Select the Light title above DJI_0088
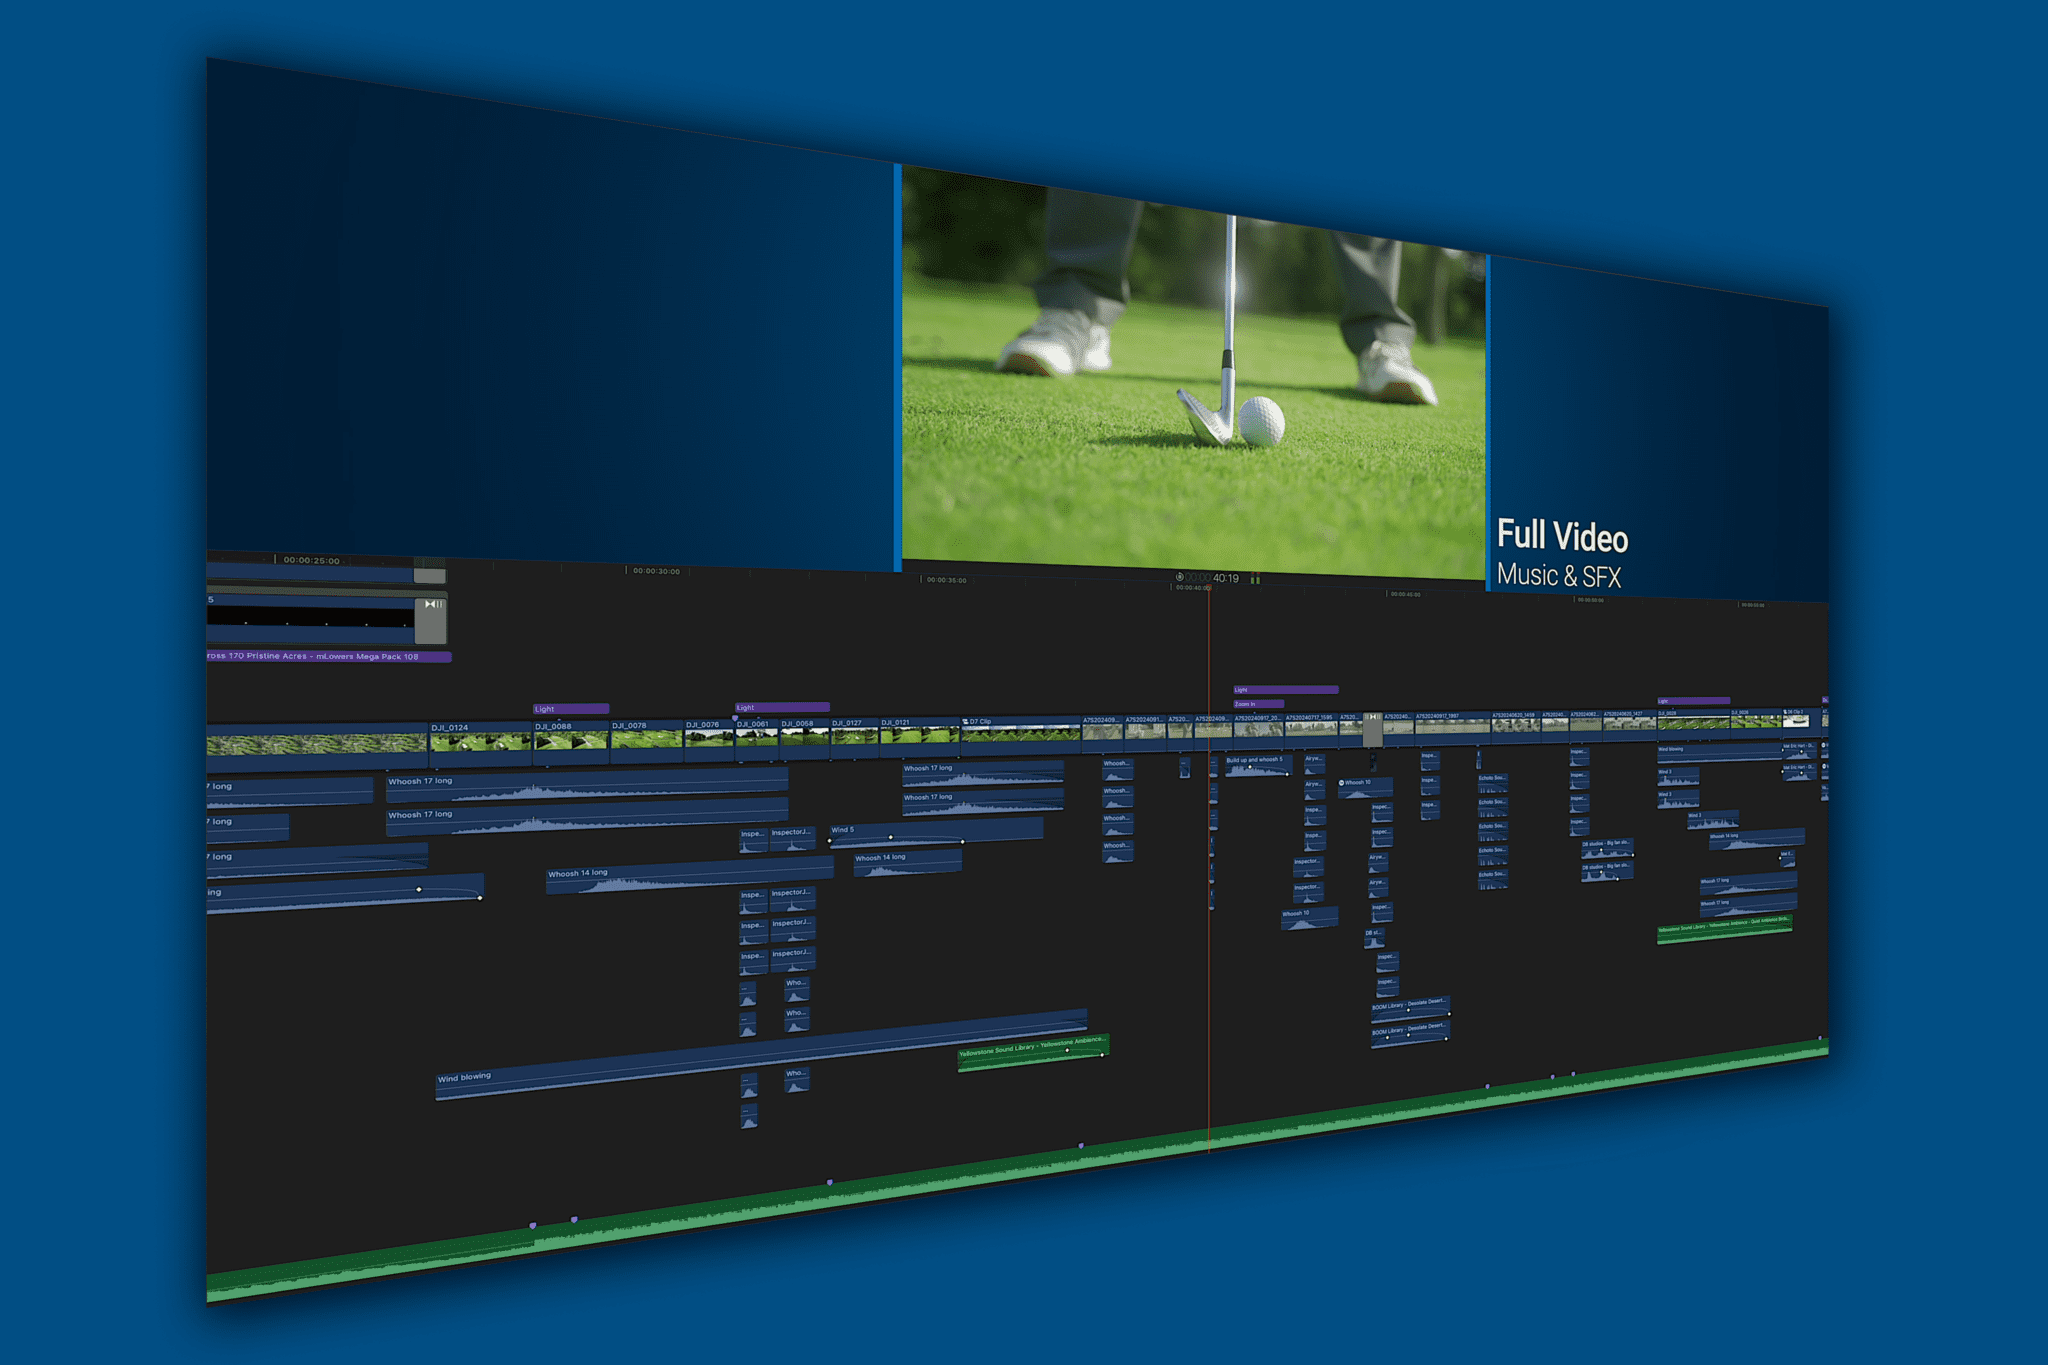 click(x=571, y=709)
